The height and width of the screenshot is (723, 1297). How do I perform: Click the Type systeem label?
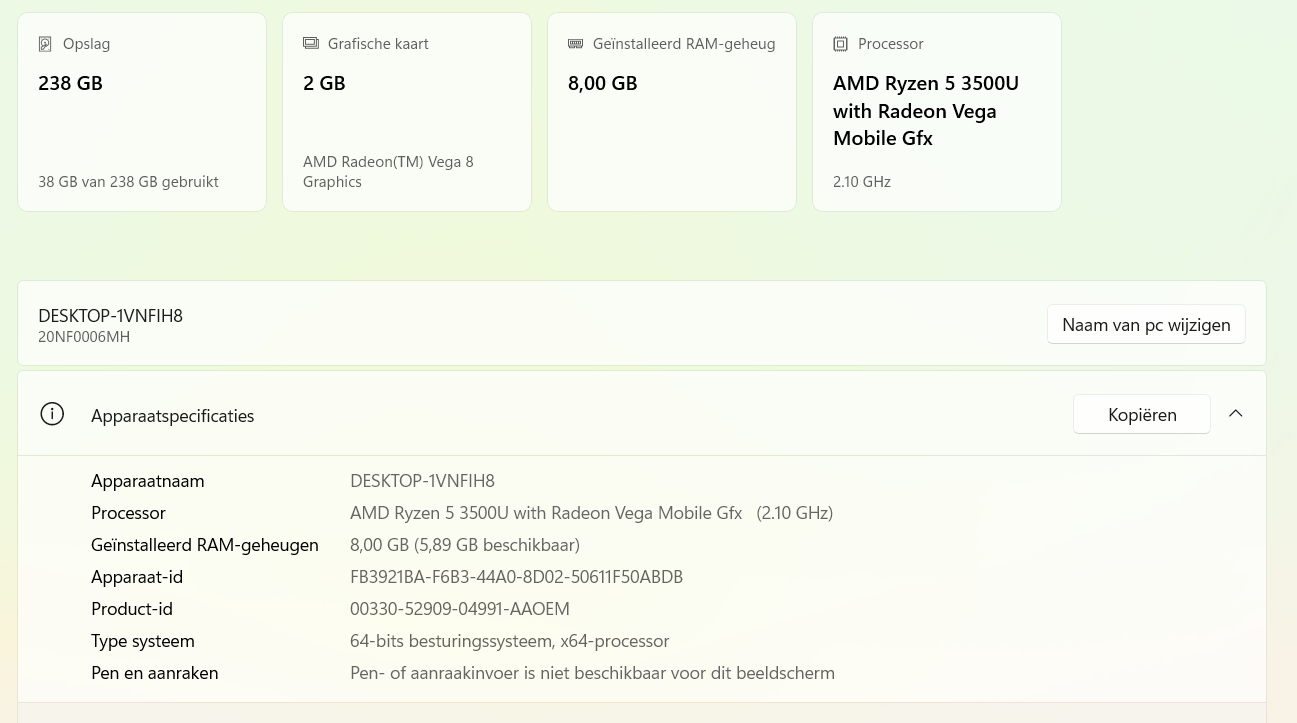click(x=143, y=641)
